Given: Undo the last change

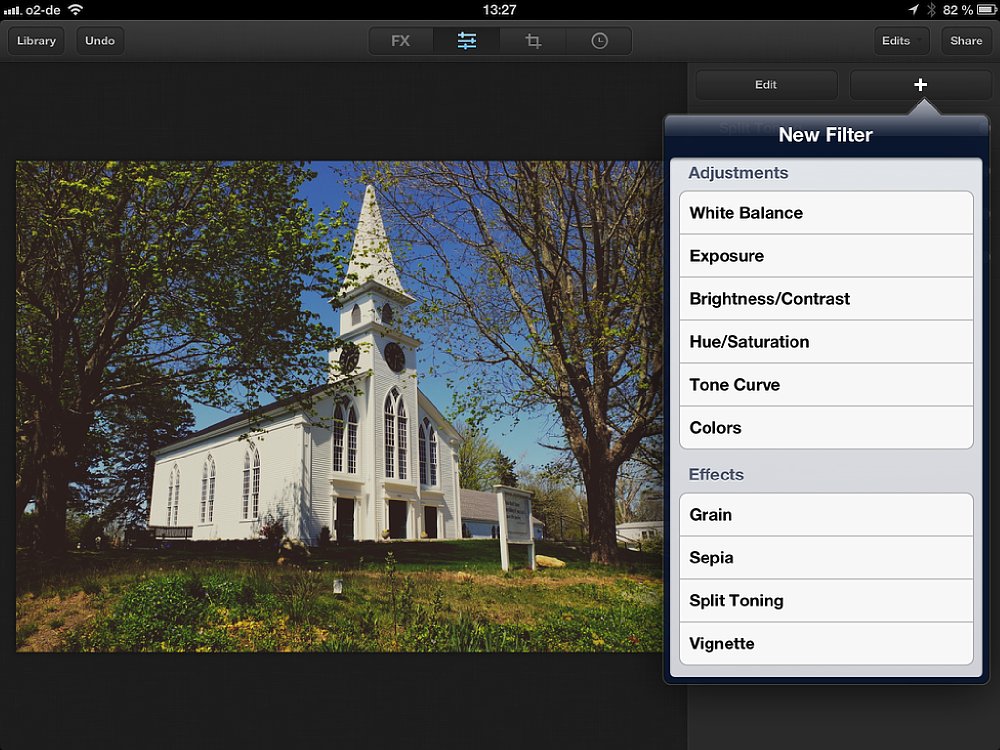Looking at the screenshot, I should pos(100,41).
